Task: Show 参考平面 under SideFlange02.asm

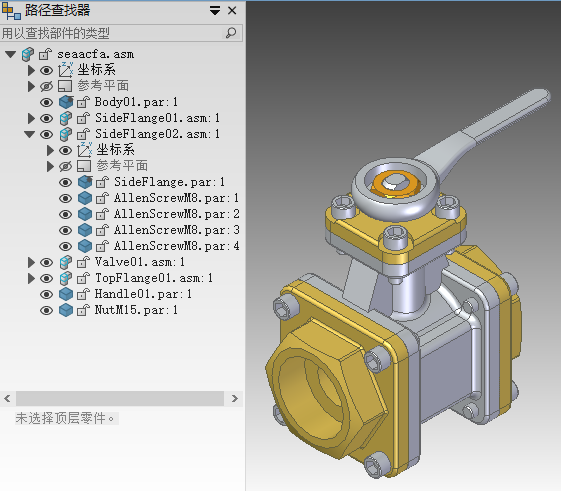Action: [x=65, y=166]
